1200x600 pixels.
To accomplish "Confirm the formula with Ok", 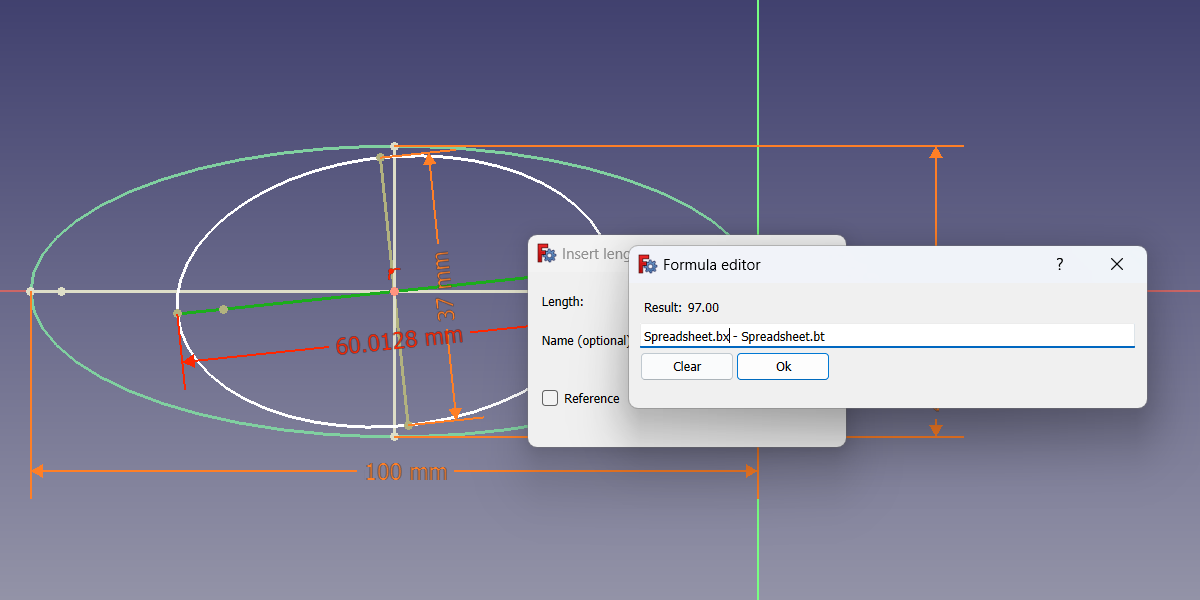I will click(782, 366).
